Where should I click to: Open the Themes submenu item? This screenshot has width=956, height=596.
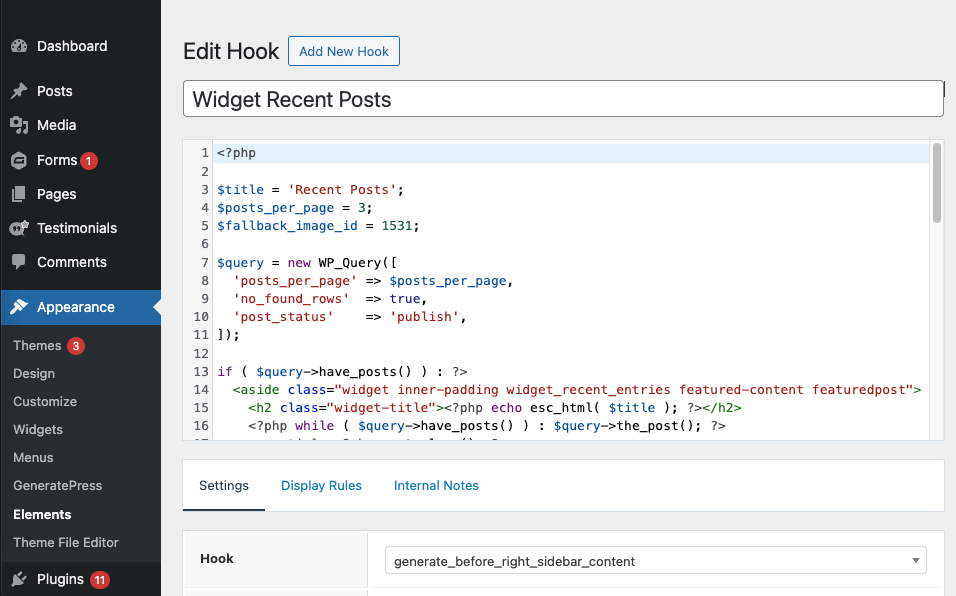(x=37, y=345)
